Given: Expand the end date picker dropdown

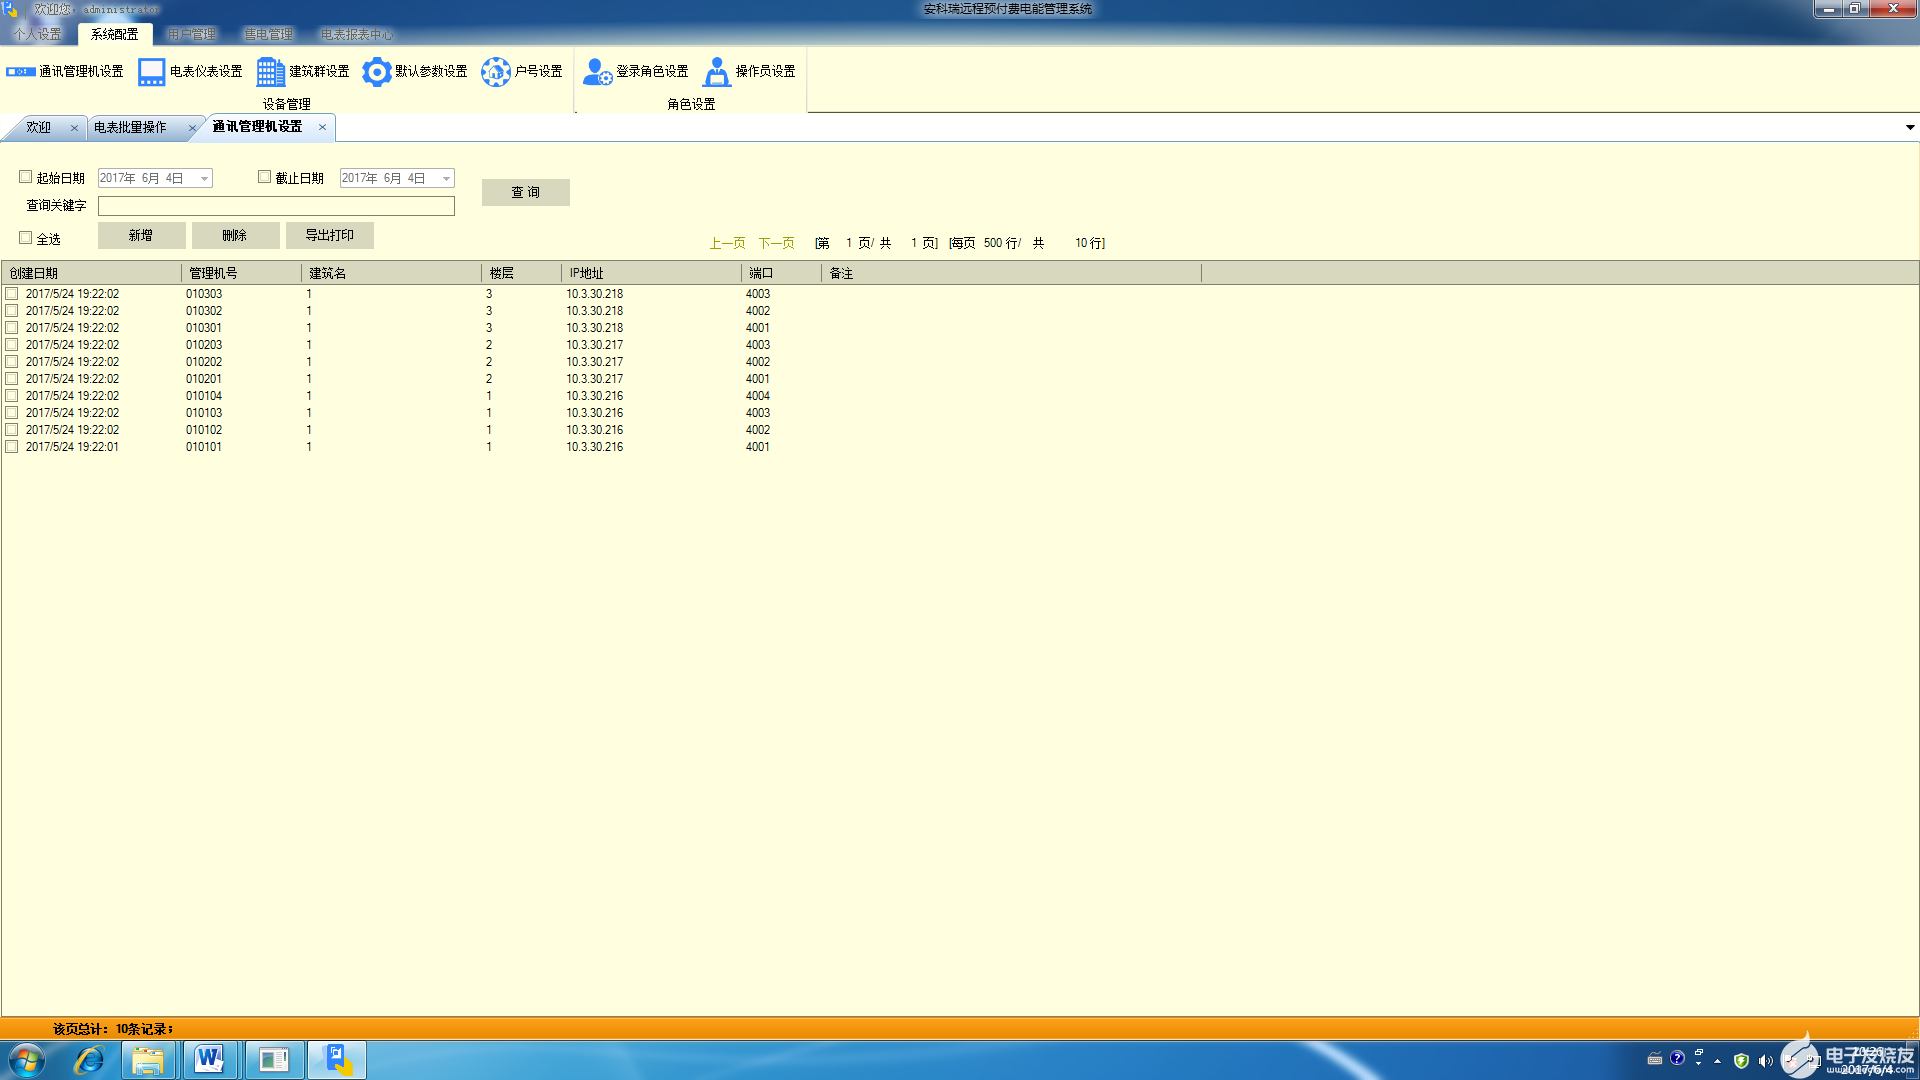Looking at the screenshot, I should (x=446, y=179).
